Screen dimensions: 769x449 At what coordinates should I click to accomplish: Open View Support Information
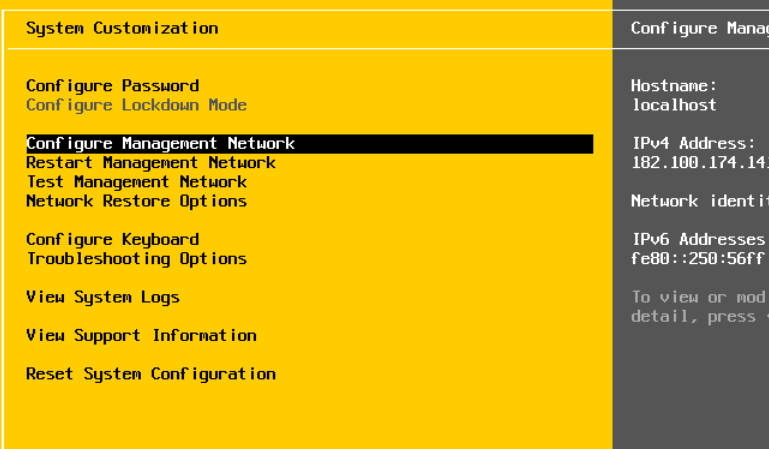pyautogui.click(x=141, y=336)
